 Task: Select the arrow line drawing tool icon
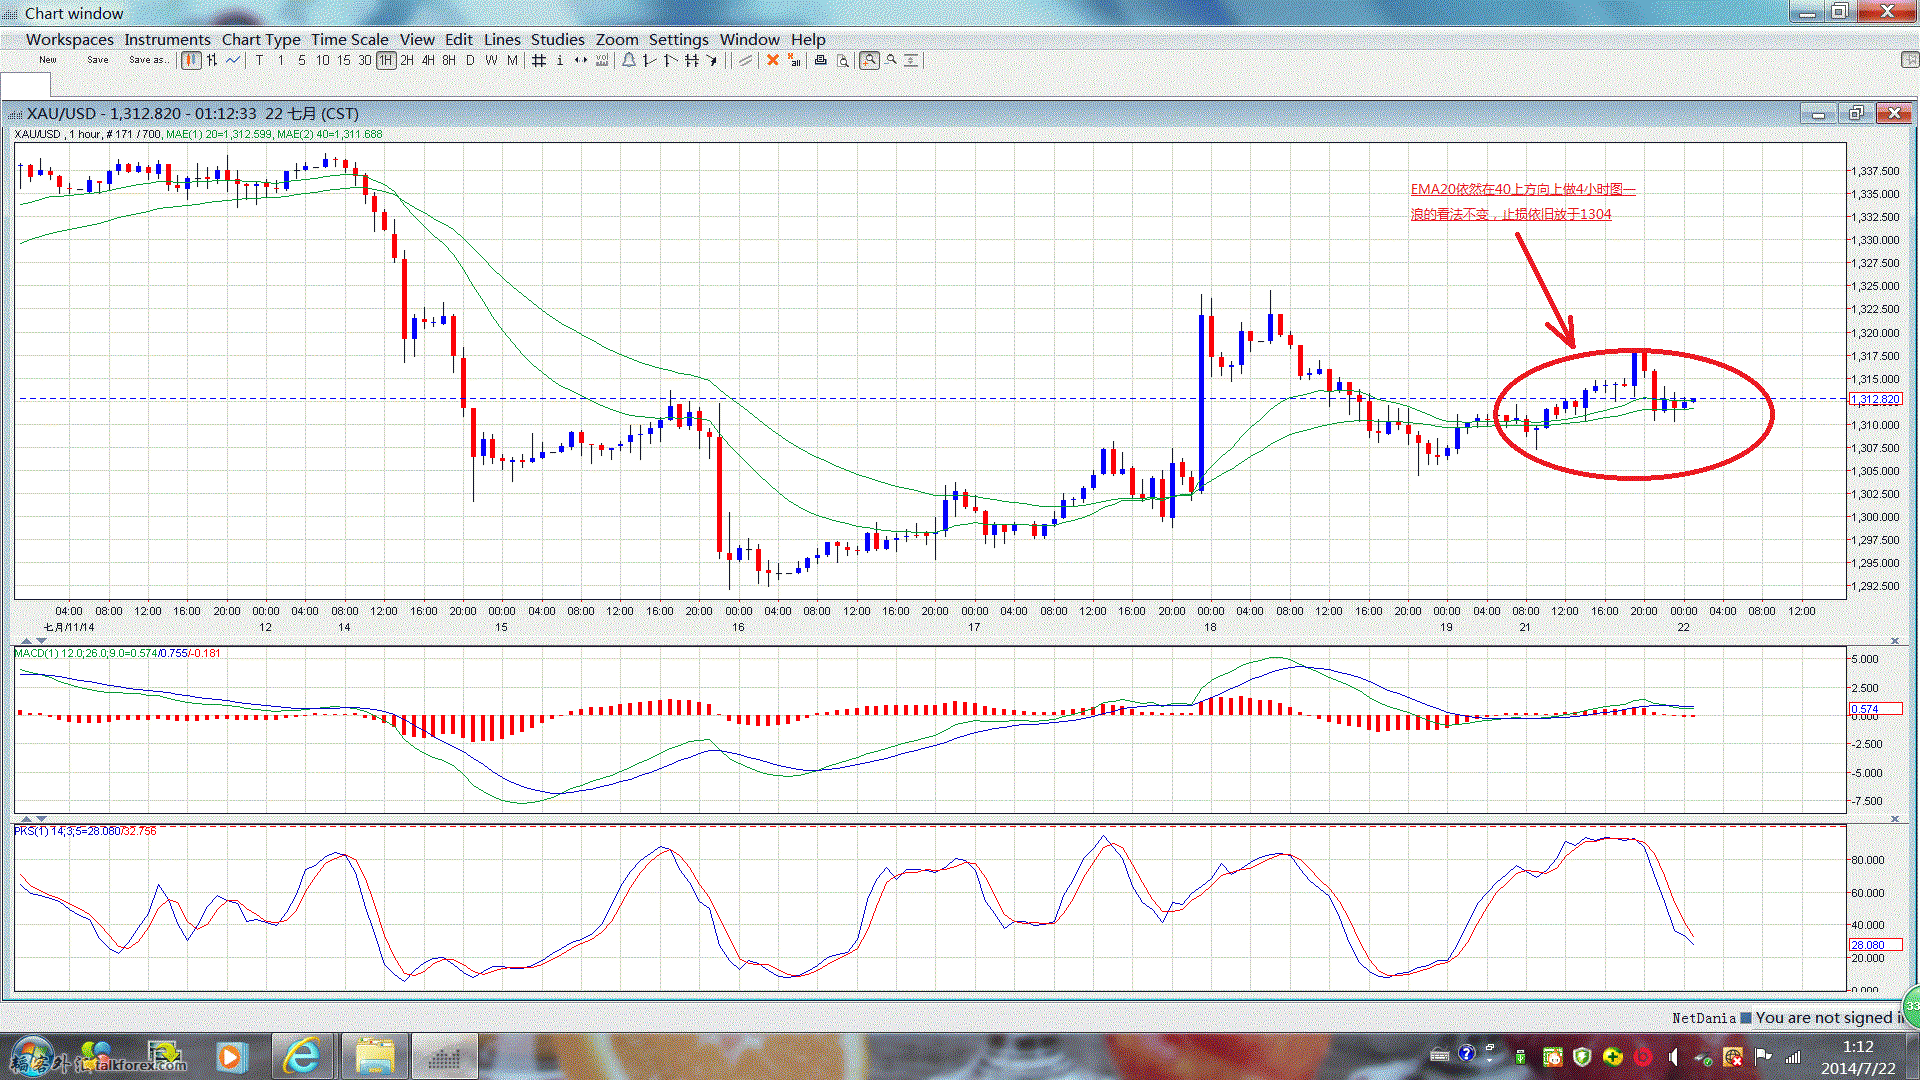tap(712, 60)
